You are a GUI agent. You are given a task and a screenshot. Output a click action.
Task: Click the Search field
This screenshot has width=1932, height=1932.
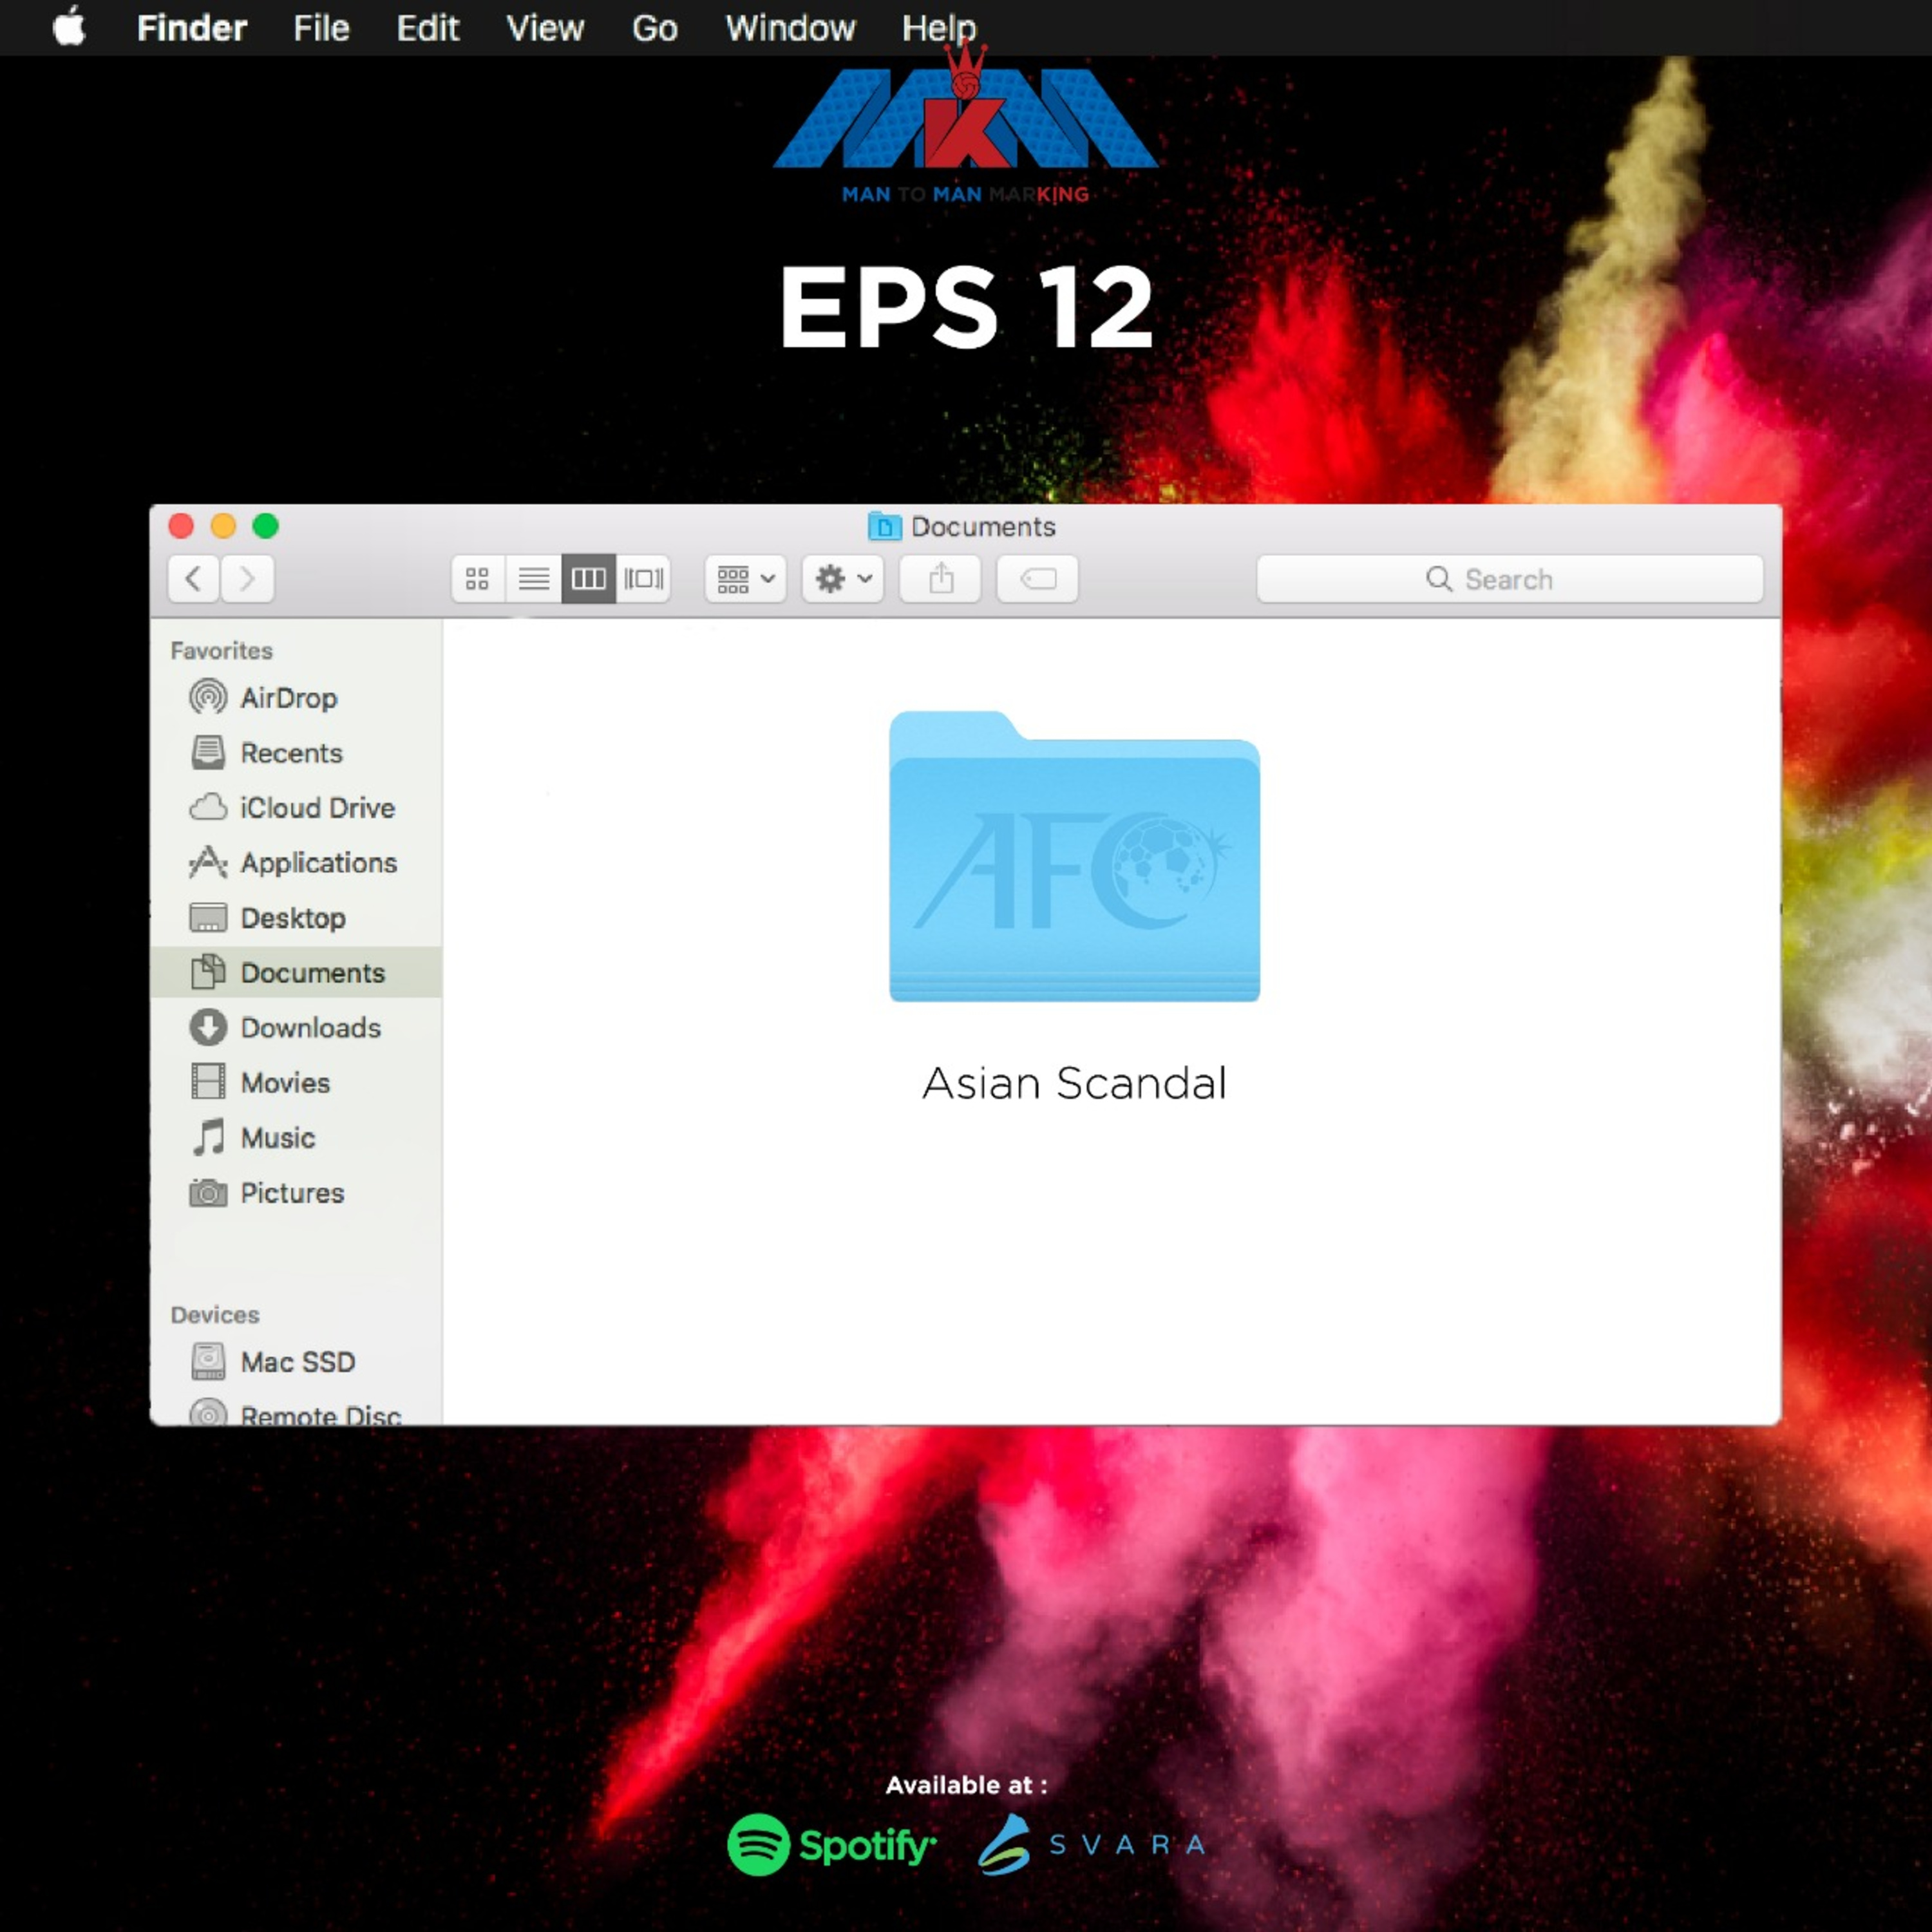coord(1509,579)
